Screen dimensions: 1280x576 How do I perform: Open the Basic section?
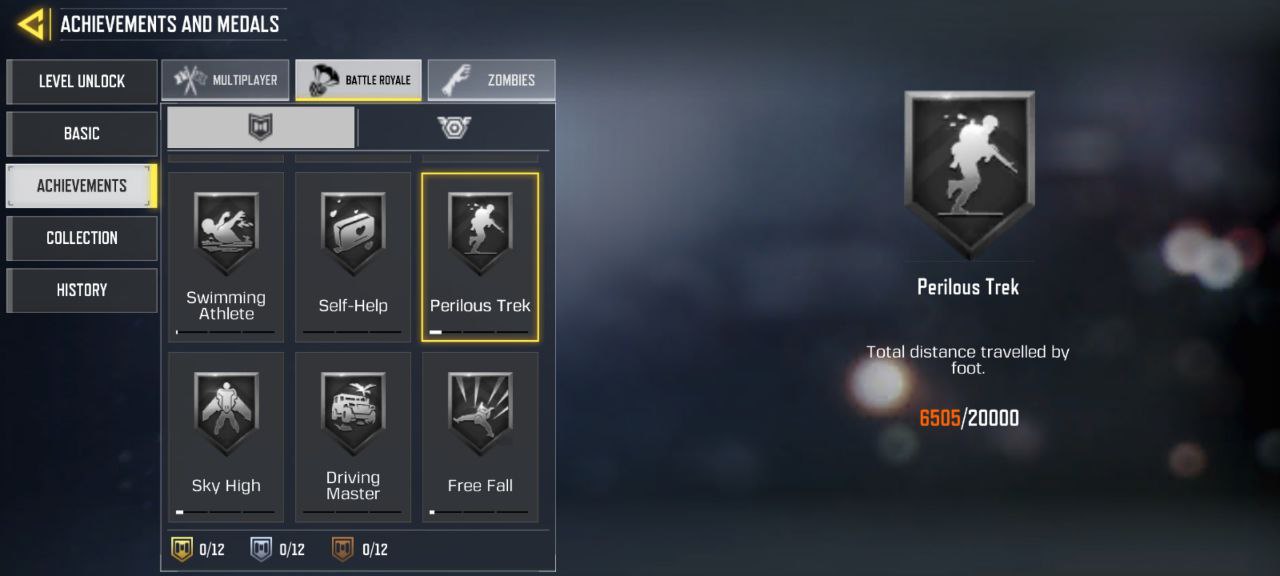click(x=82, y=133)
